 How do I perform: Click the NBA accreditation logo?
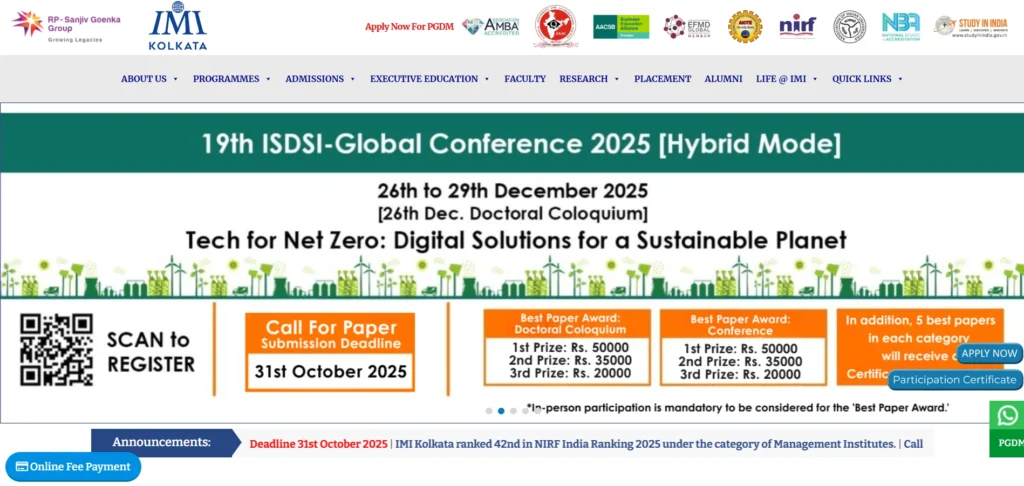[900, 26]
